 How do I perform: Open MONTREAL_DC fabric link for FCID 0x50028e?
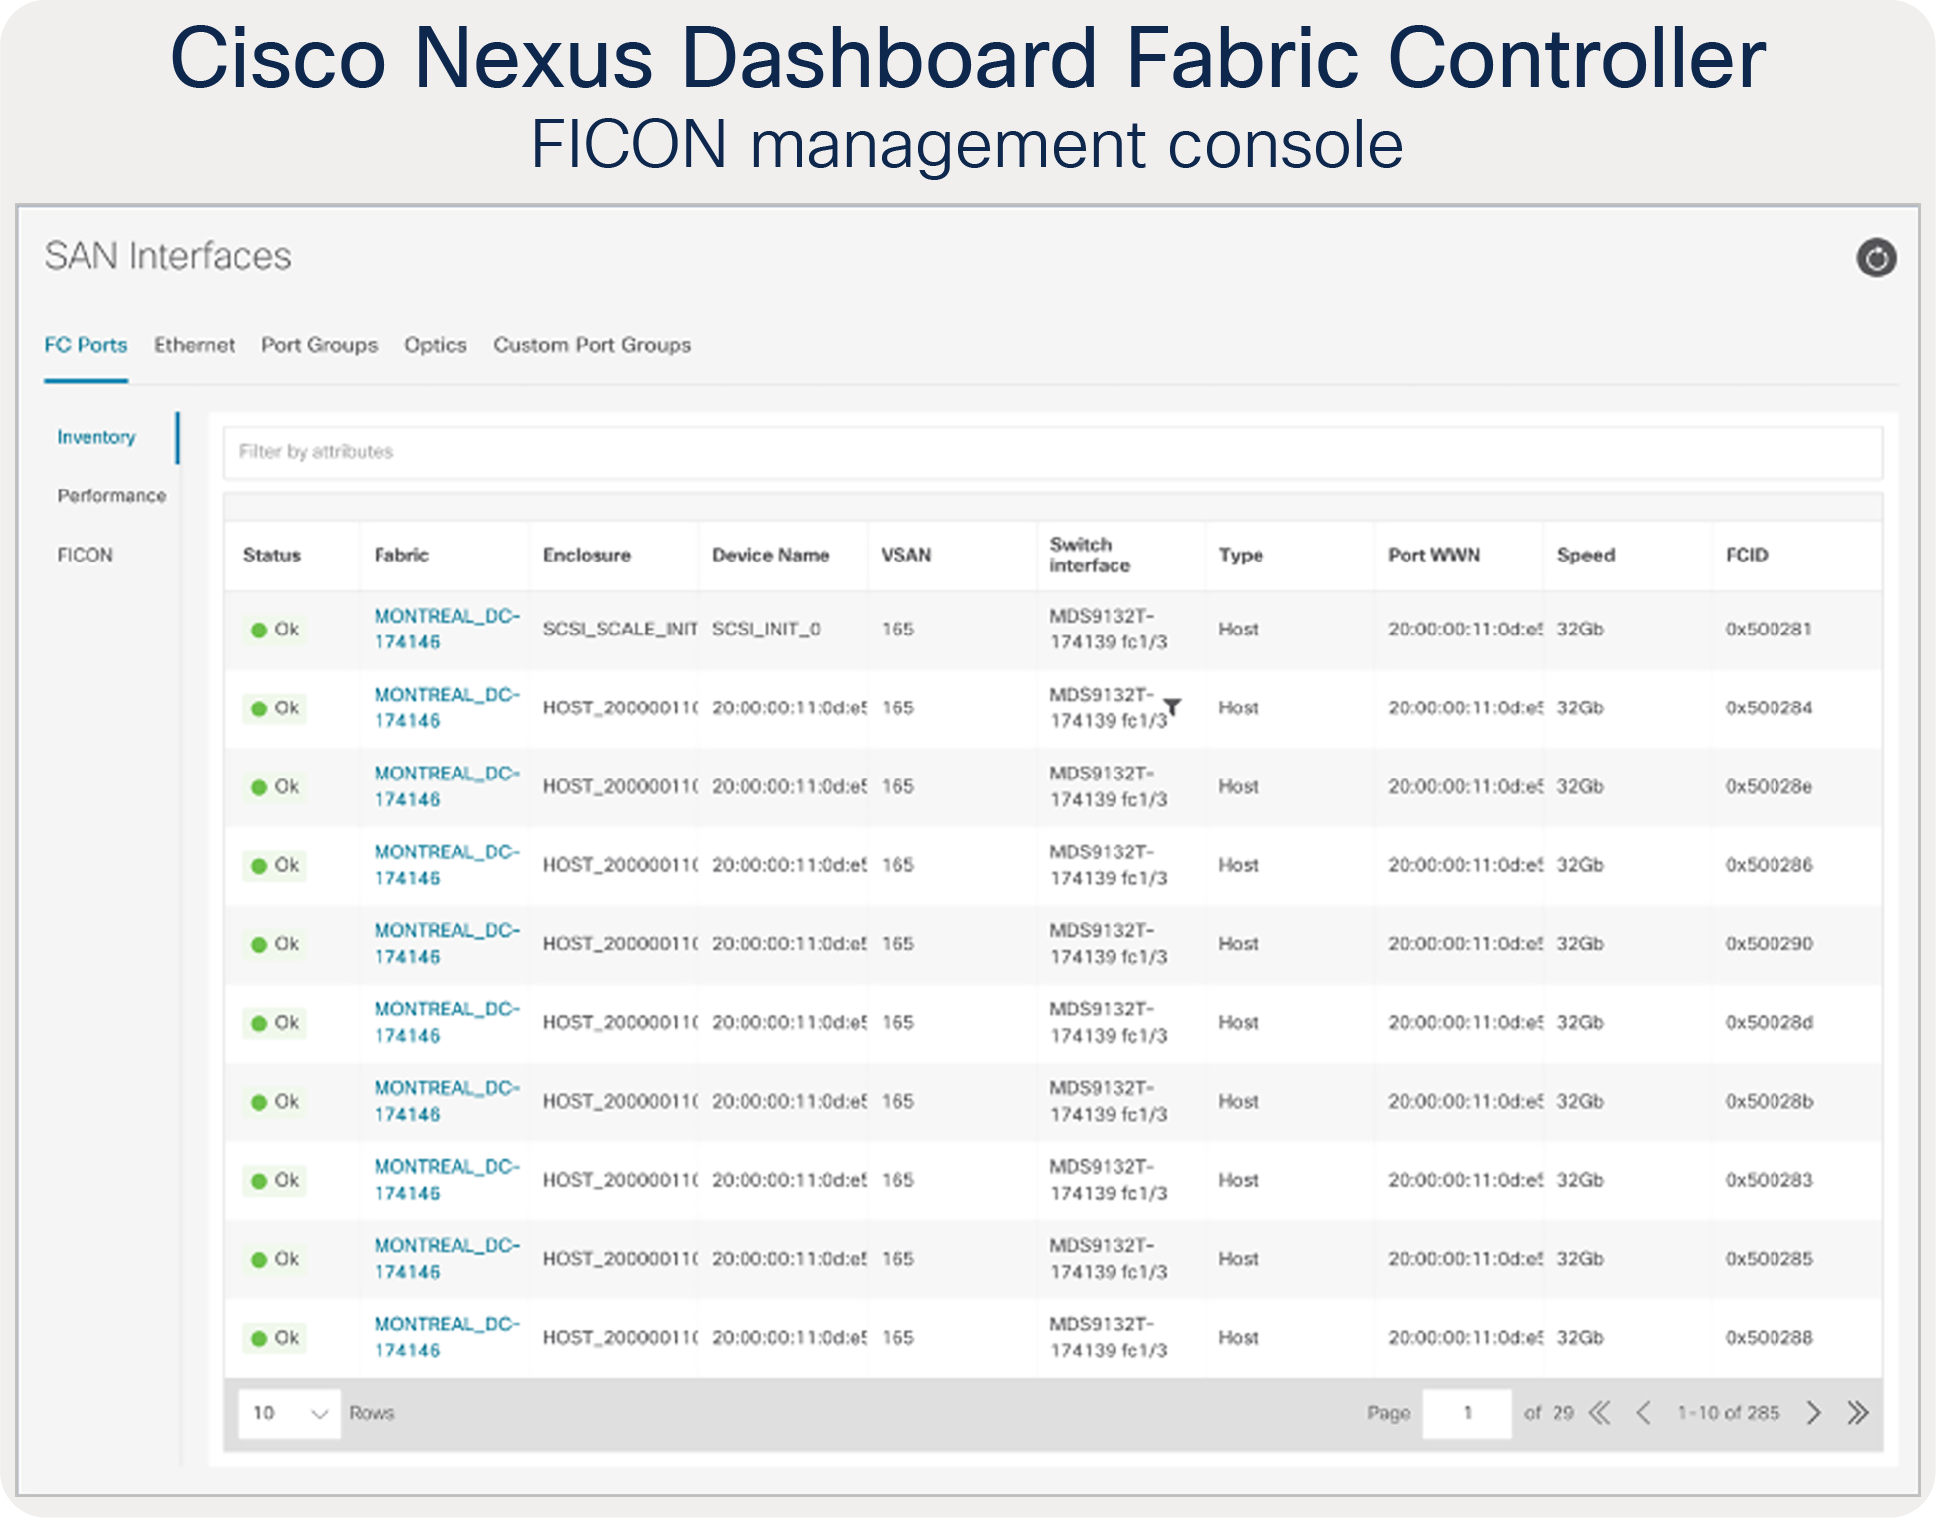pos(447,787)
